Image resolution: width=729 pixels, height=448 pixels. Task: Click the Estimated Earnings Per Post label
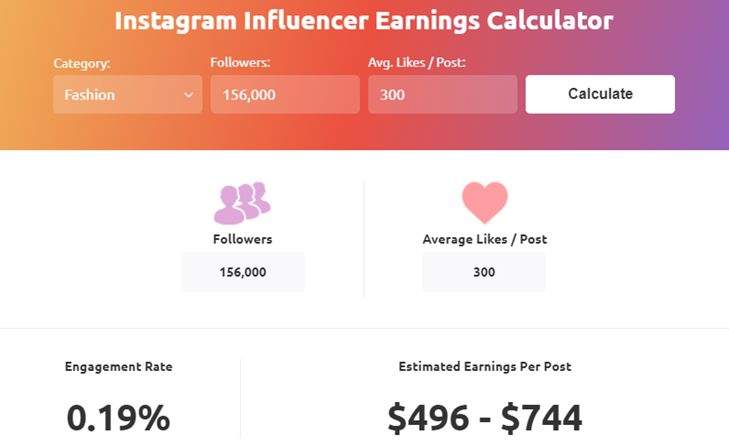click(x=484, y=367)
